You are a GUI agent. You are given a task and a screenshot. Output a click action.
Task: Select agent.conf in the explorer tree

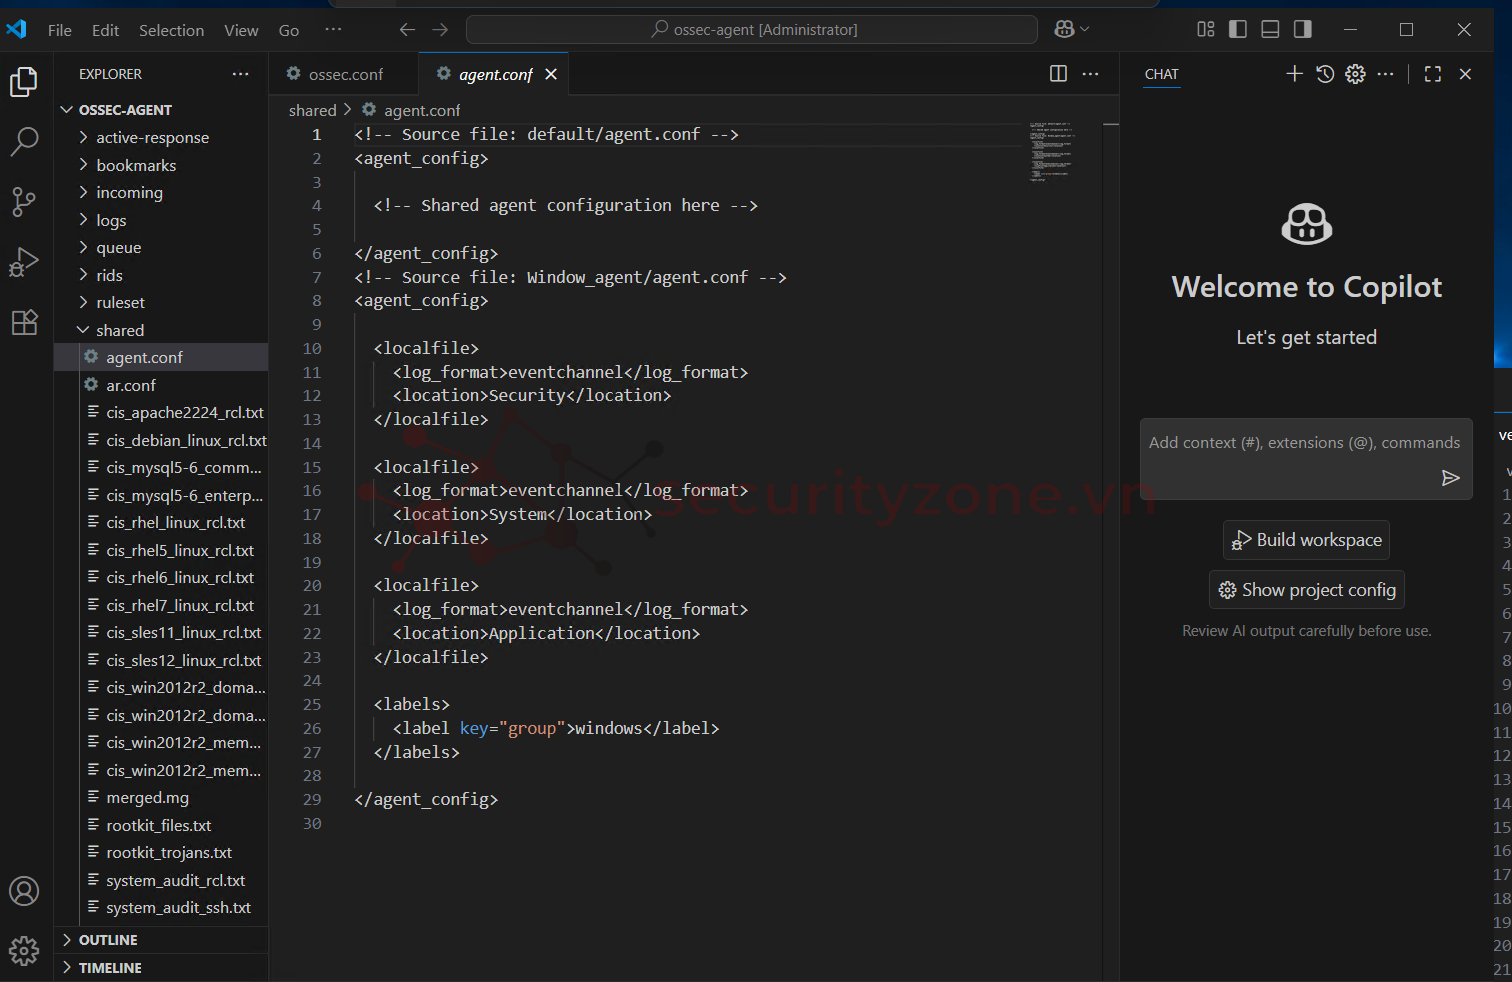pyautogui.click(x=161, y=358)
